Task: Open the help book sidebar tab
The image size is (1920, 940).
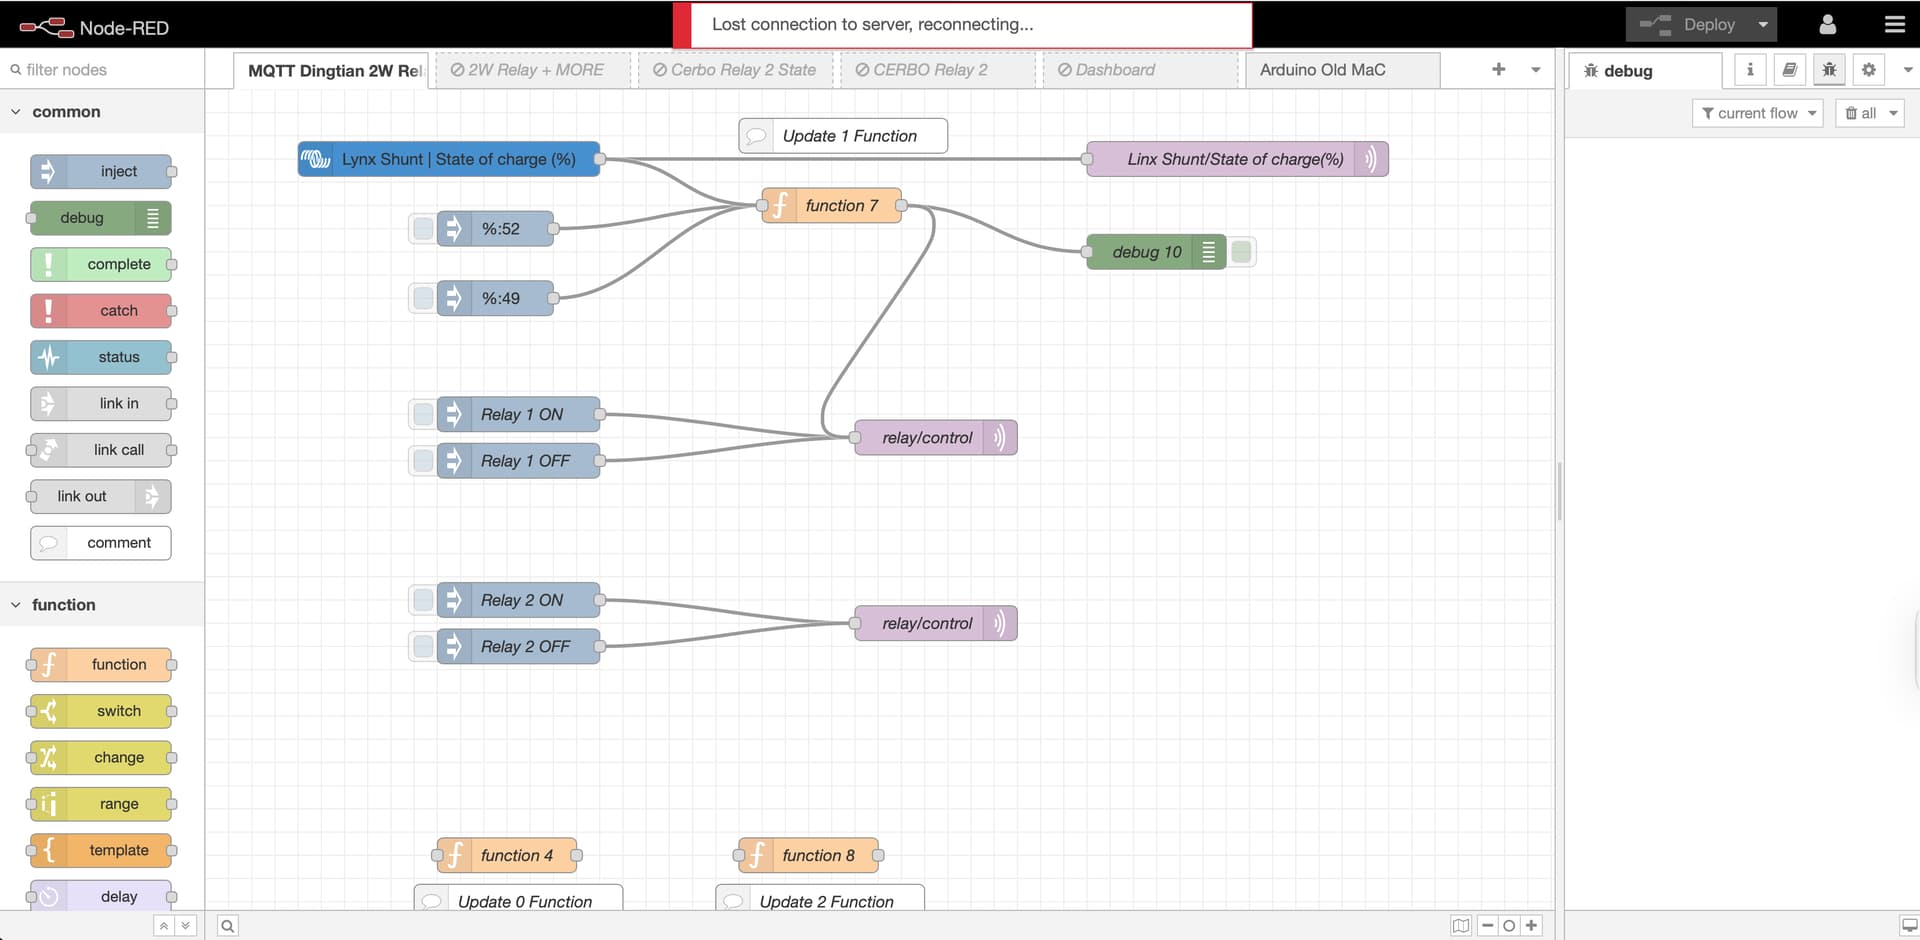Action: point(1789,70)
